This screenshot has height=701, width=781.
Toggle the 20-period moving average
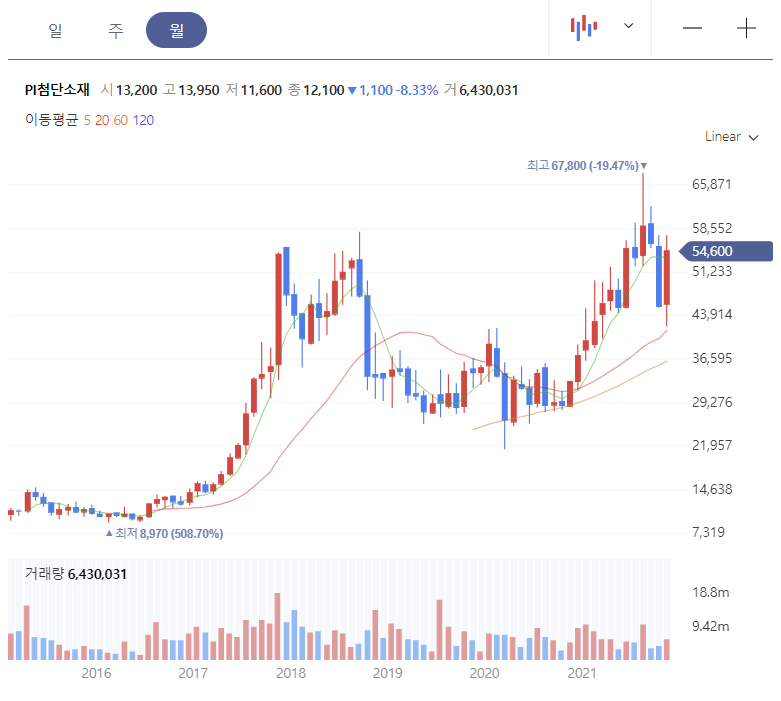102,120
